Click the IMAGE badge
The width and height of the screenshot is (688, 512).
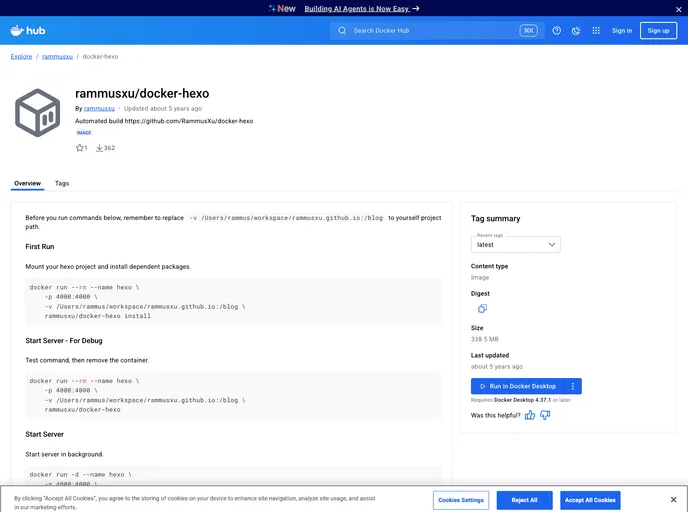(x=84, y=132)
